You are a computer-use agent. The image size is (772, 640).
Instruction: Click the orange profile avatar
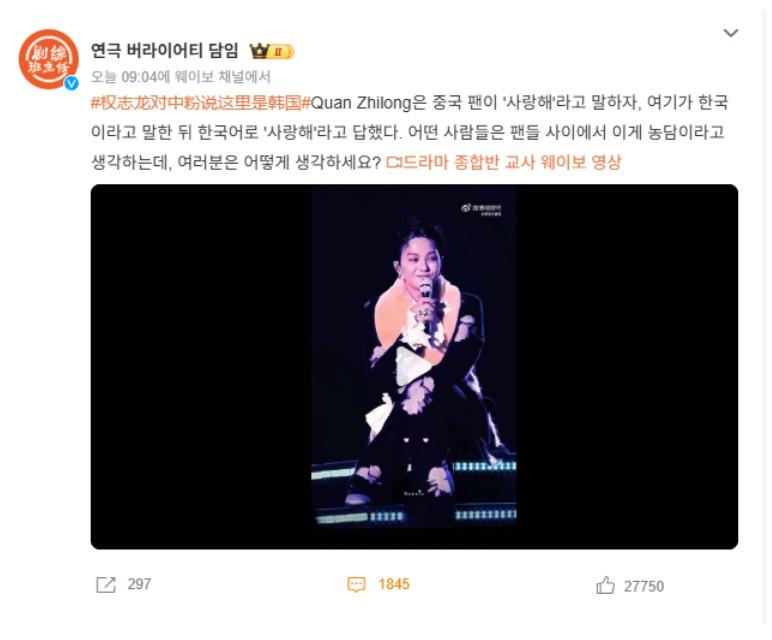[x=48, y=59]
